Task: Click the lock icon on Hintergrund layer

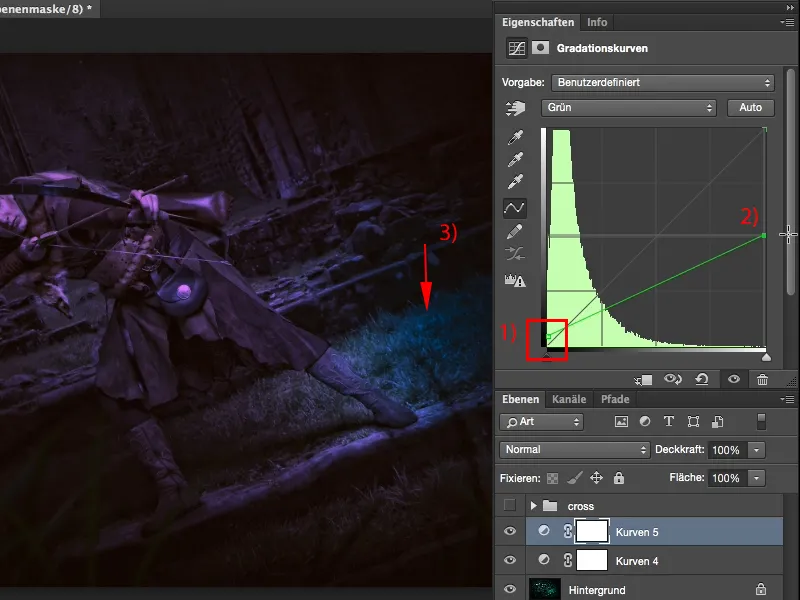Action: pyautogui.click(x=761, y=589)
